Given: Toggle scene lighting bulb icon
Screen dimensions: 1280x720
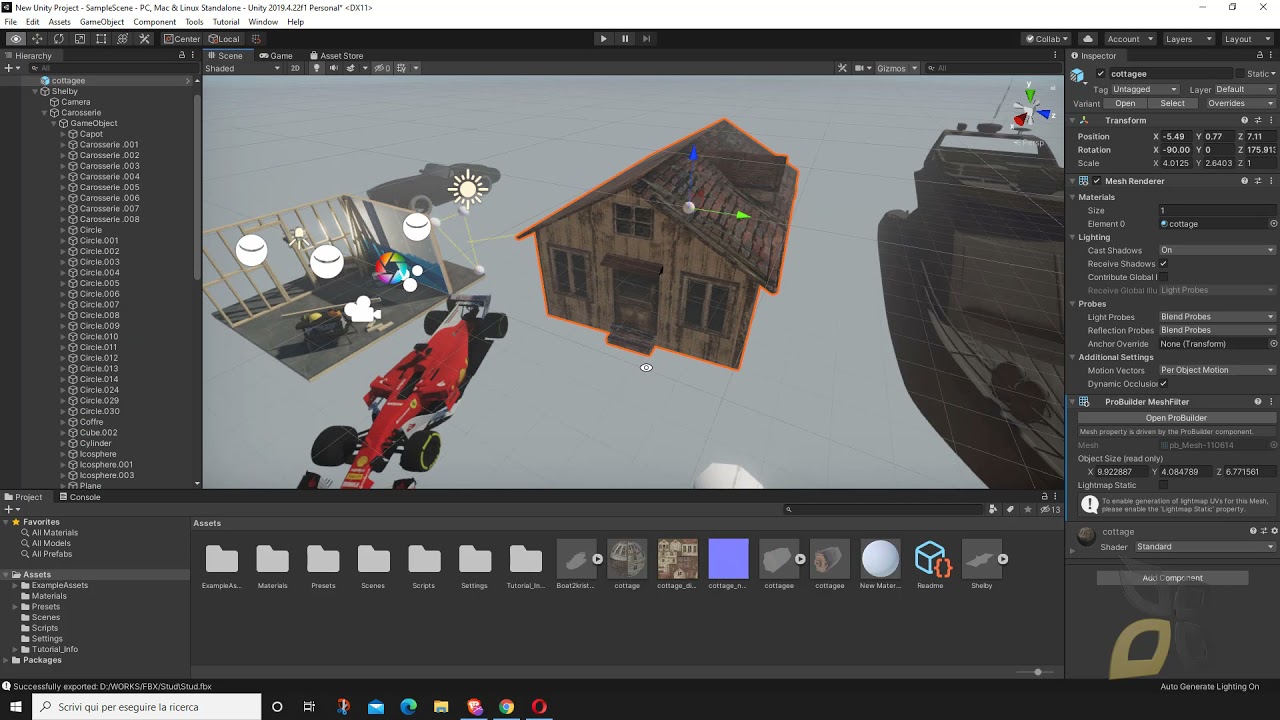Looking at the screenshot, I should (x=317, y=68).
